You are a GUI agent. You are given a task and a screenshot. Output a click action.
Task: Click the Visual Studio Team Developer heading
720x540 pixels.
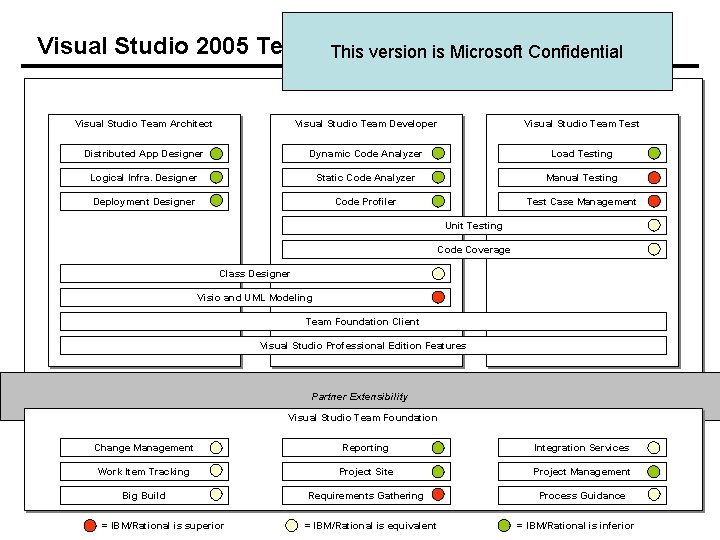click(366, 124)
